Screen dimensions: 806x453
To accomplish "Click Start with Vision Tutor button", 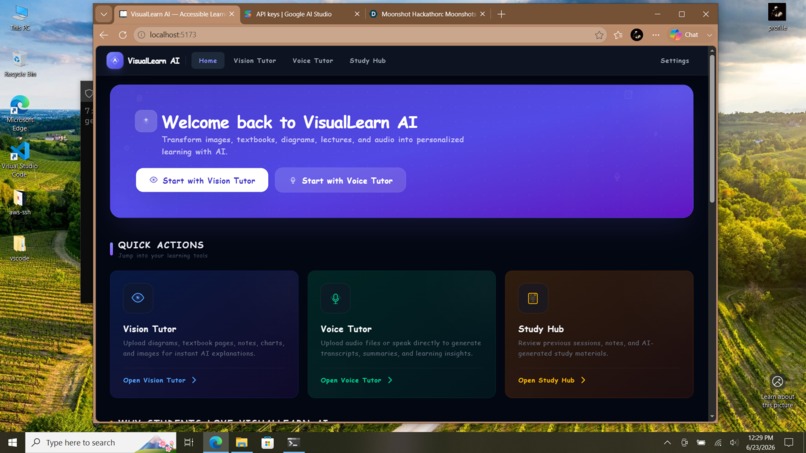I will (x=202, y=180).
